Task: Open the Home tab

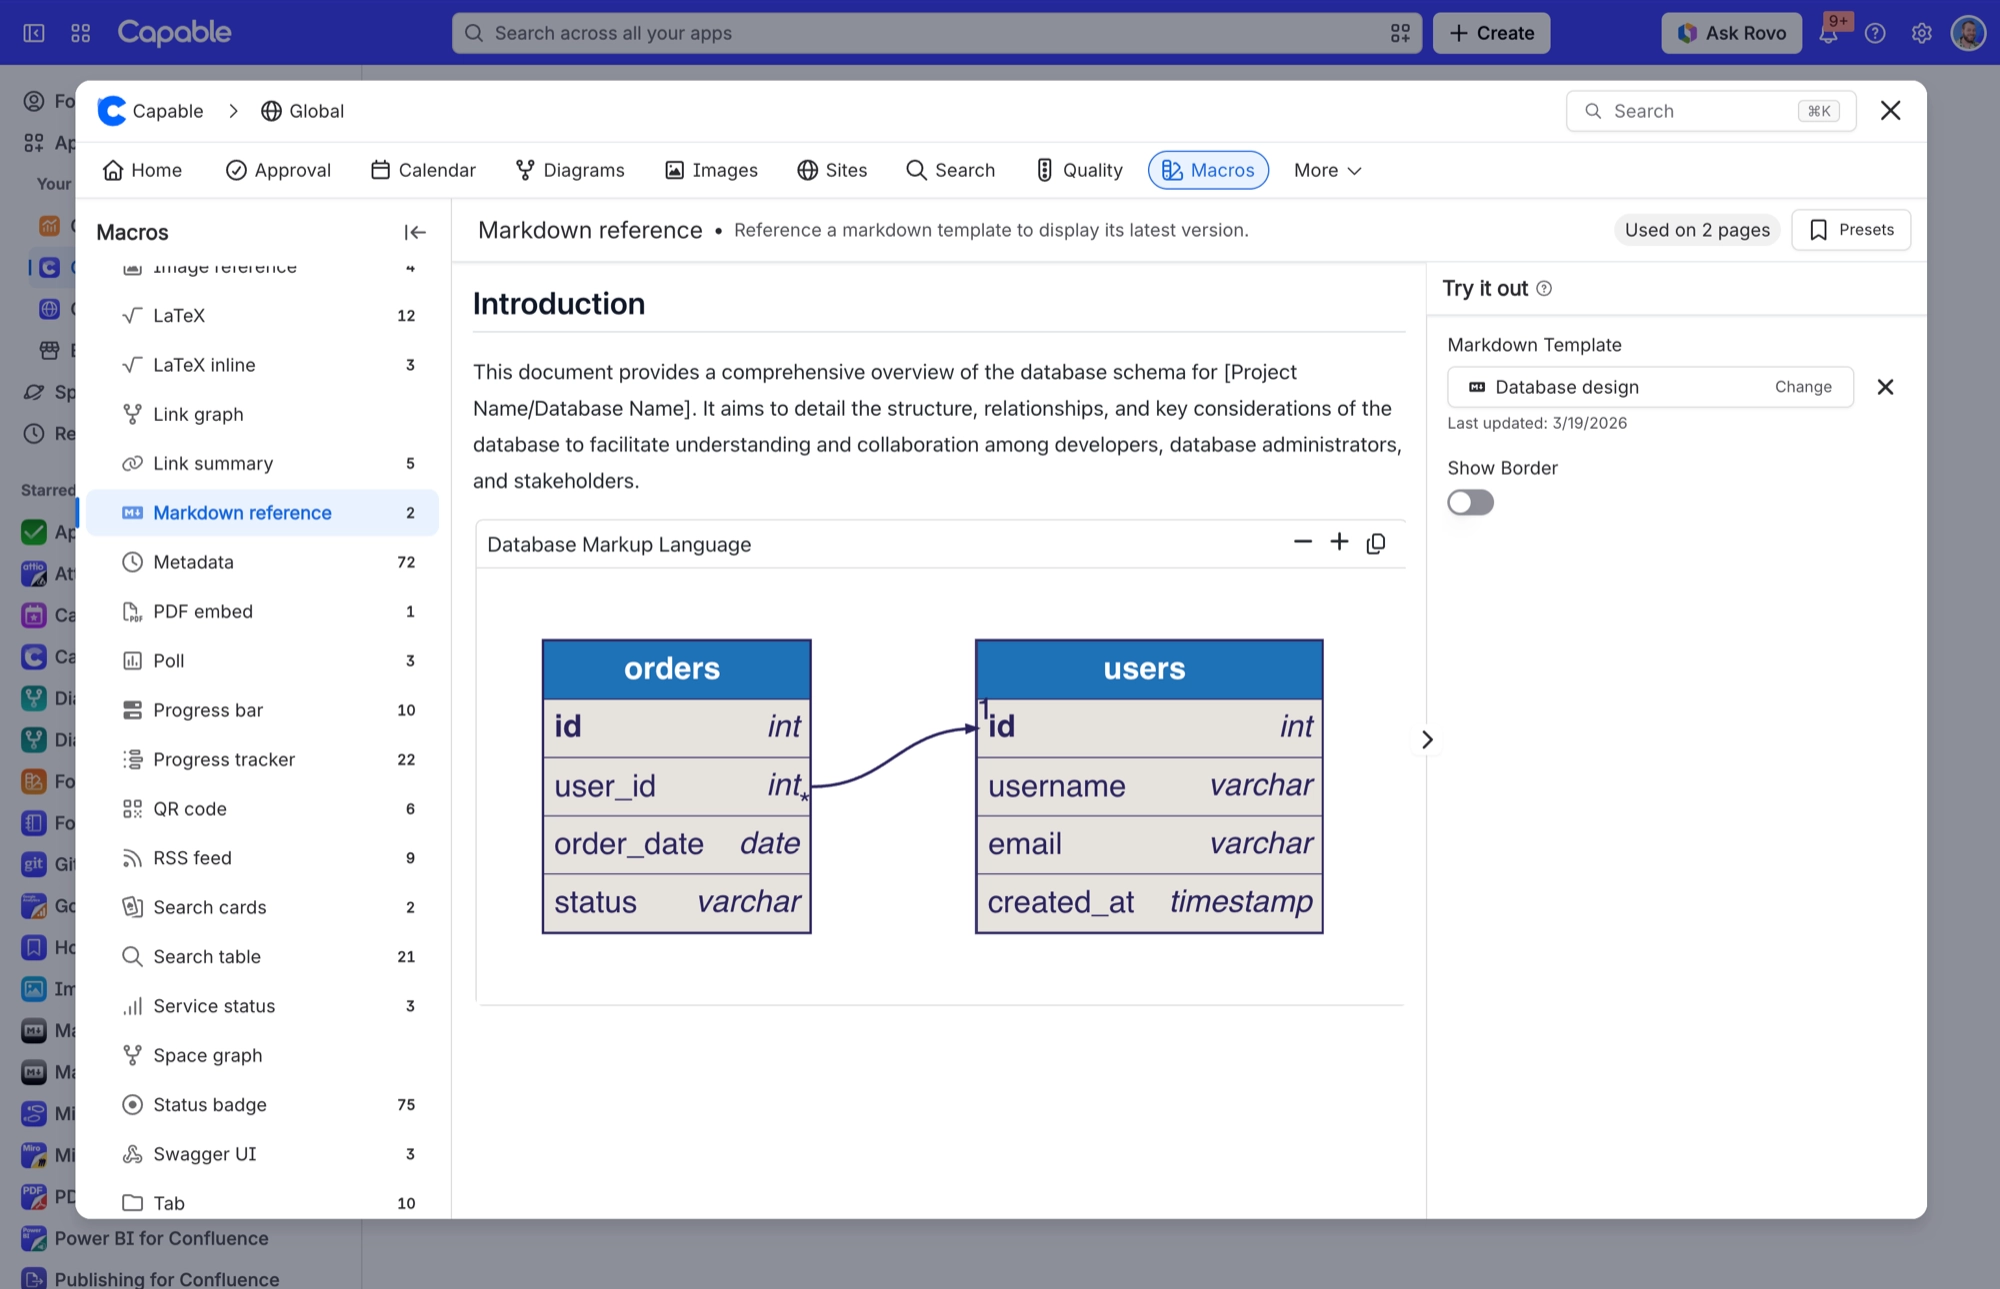Action: [142, 170]
